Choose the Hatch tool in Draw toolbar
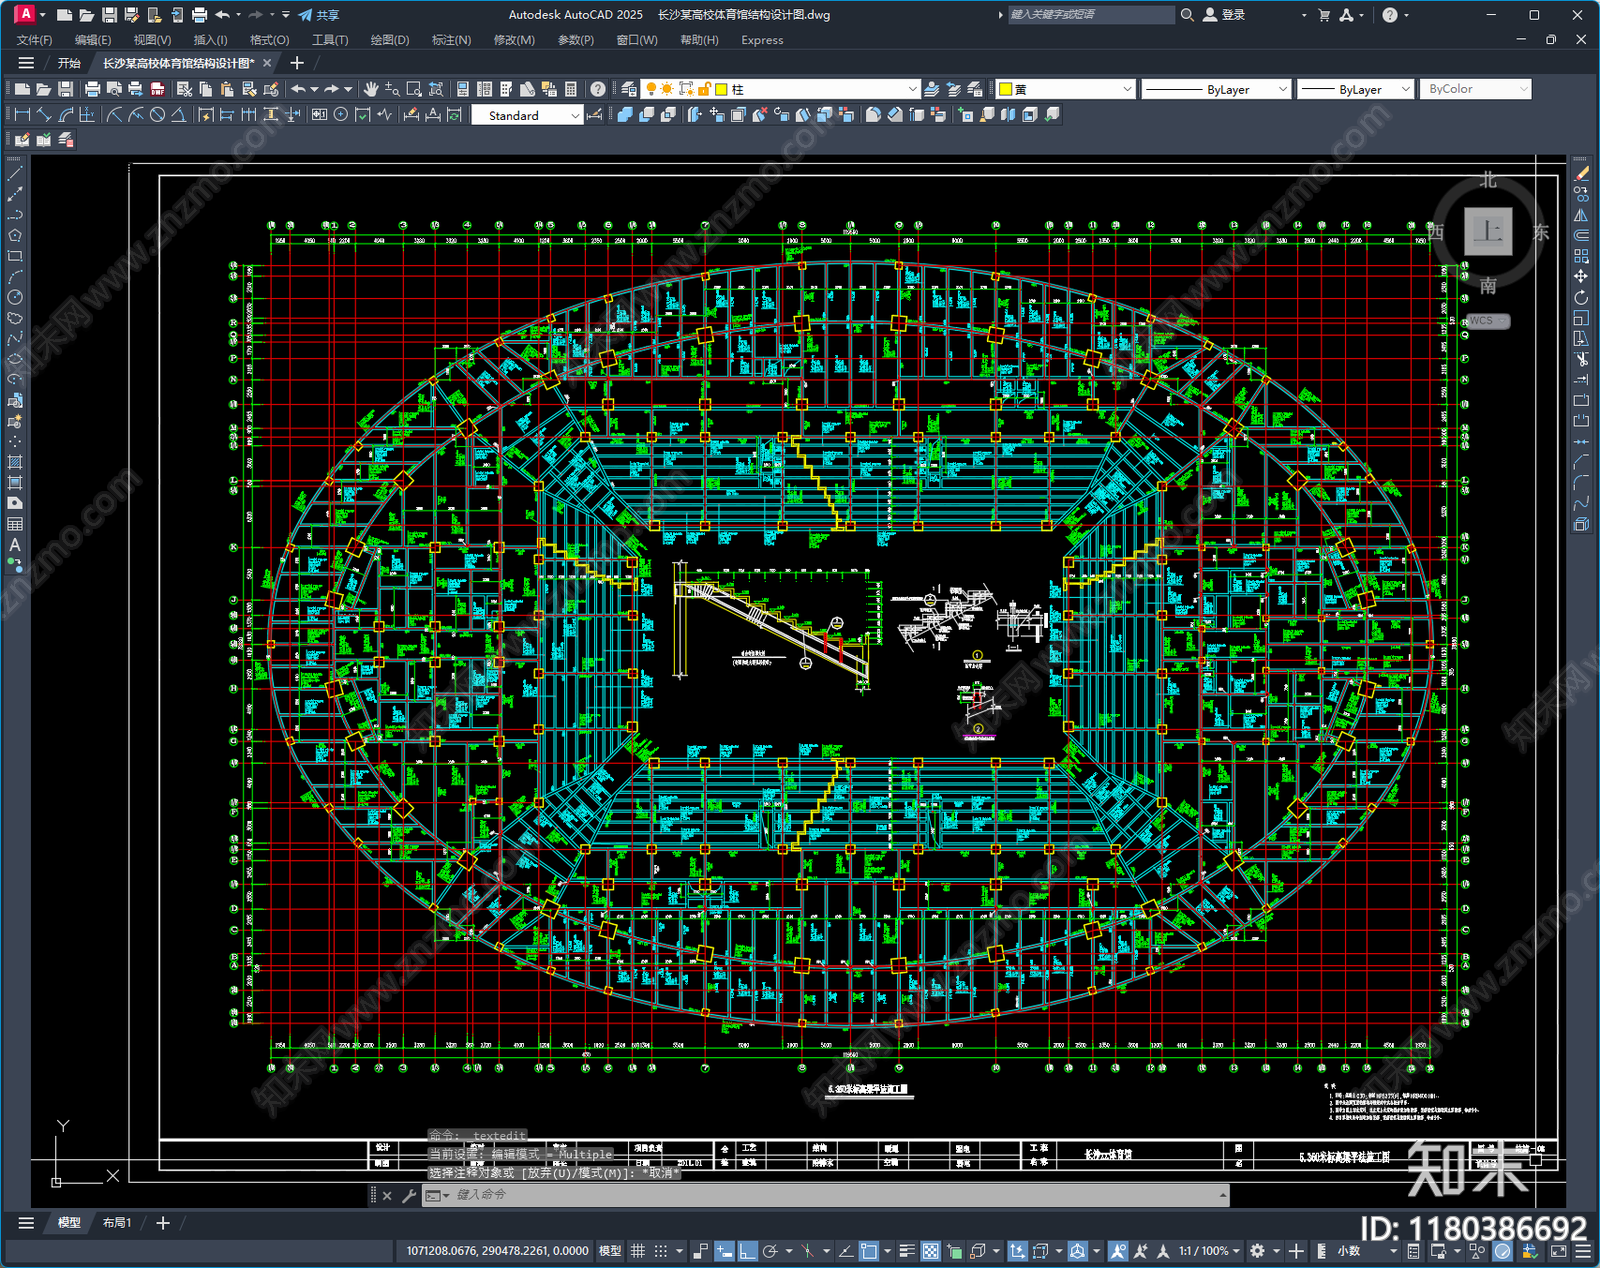 [15, 462]
